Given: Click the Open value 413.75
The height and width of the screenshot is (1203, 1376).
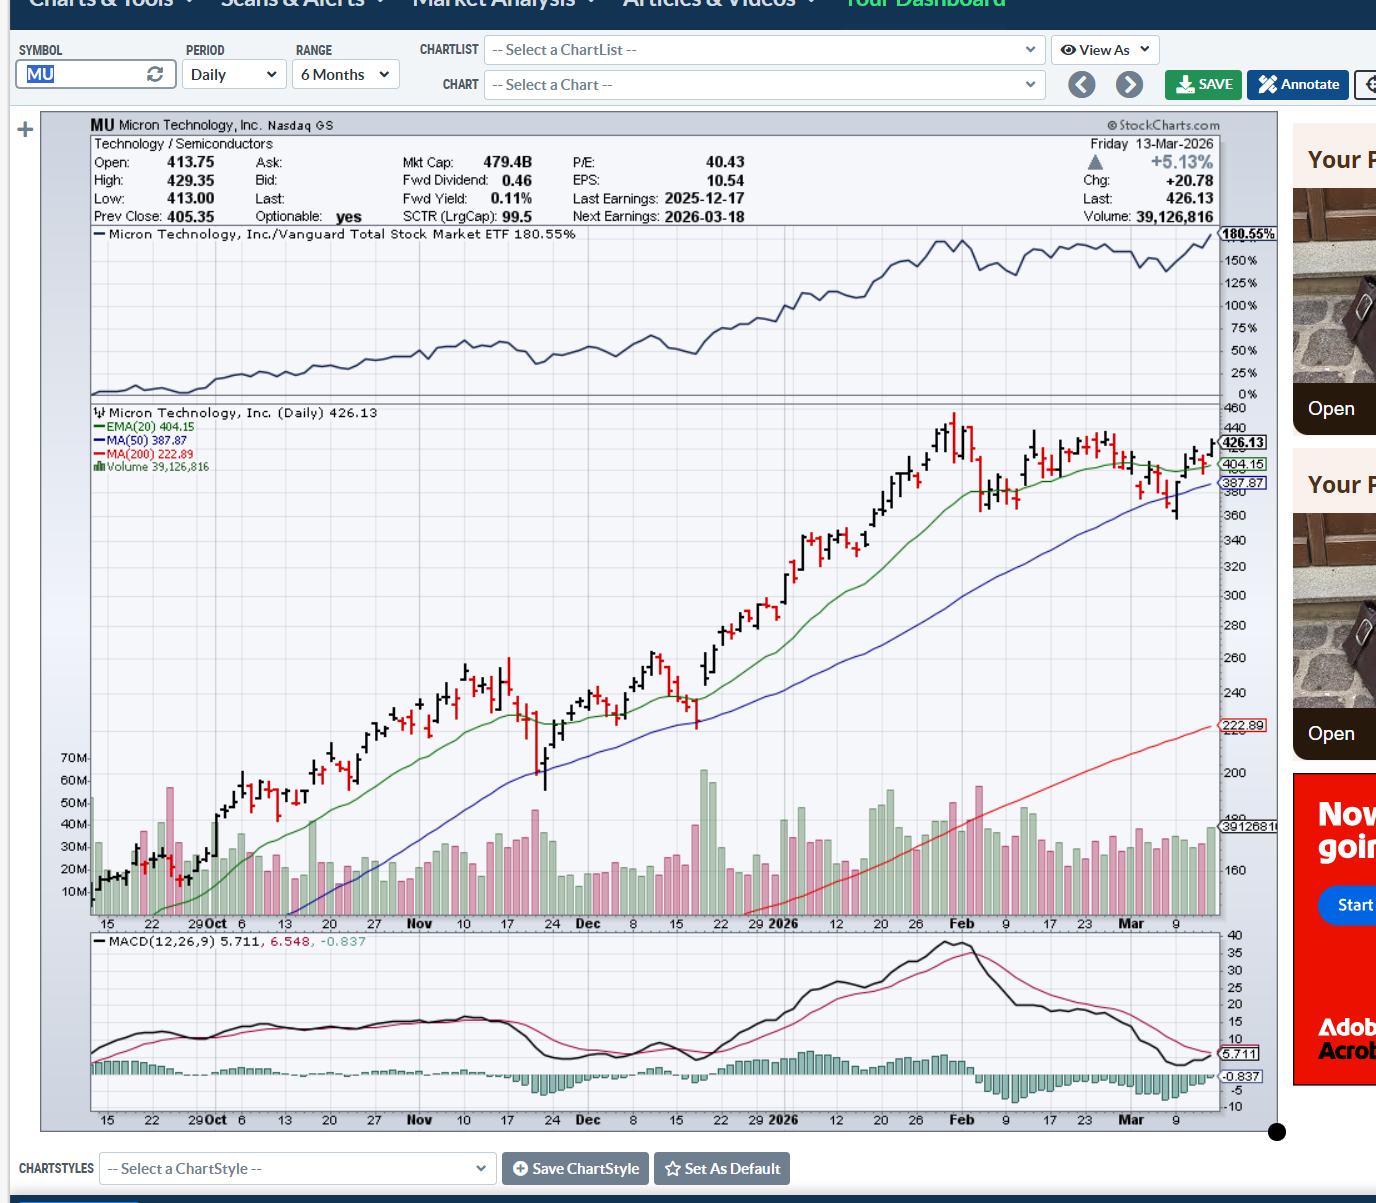Looking at the screenshot, I should click(x=190, y=162).
